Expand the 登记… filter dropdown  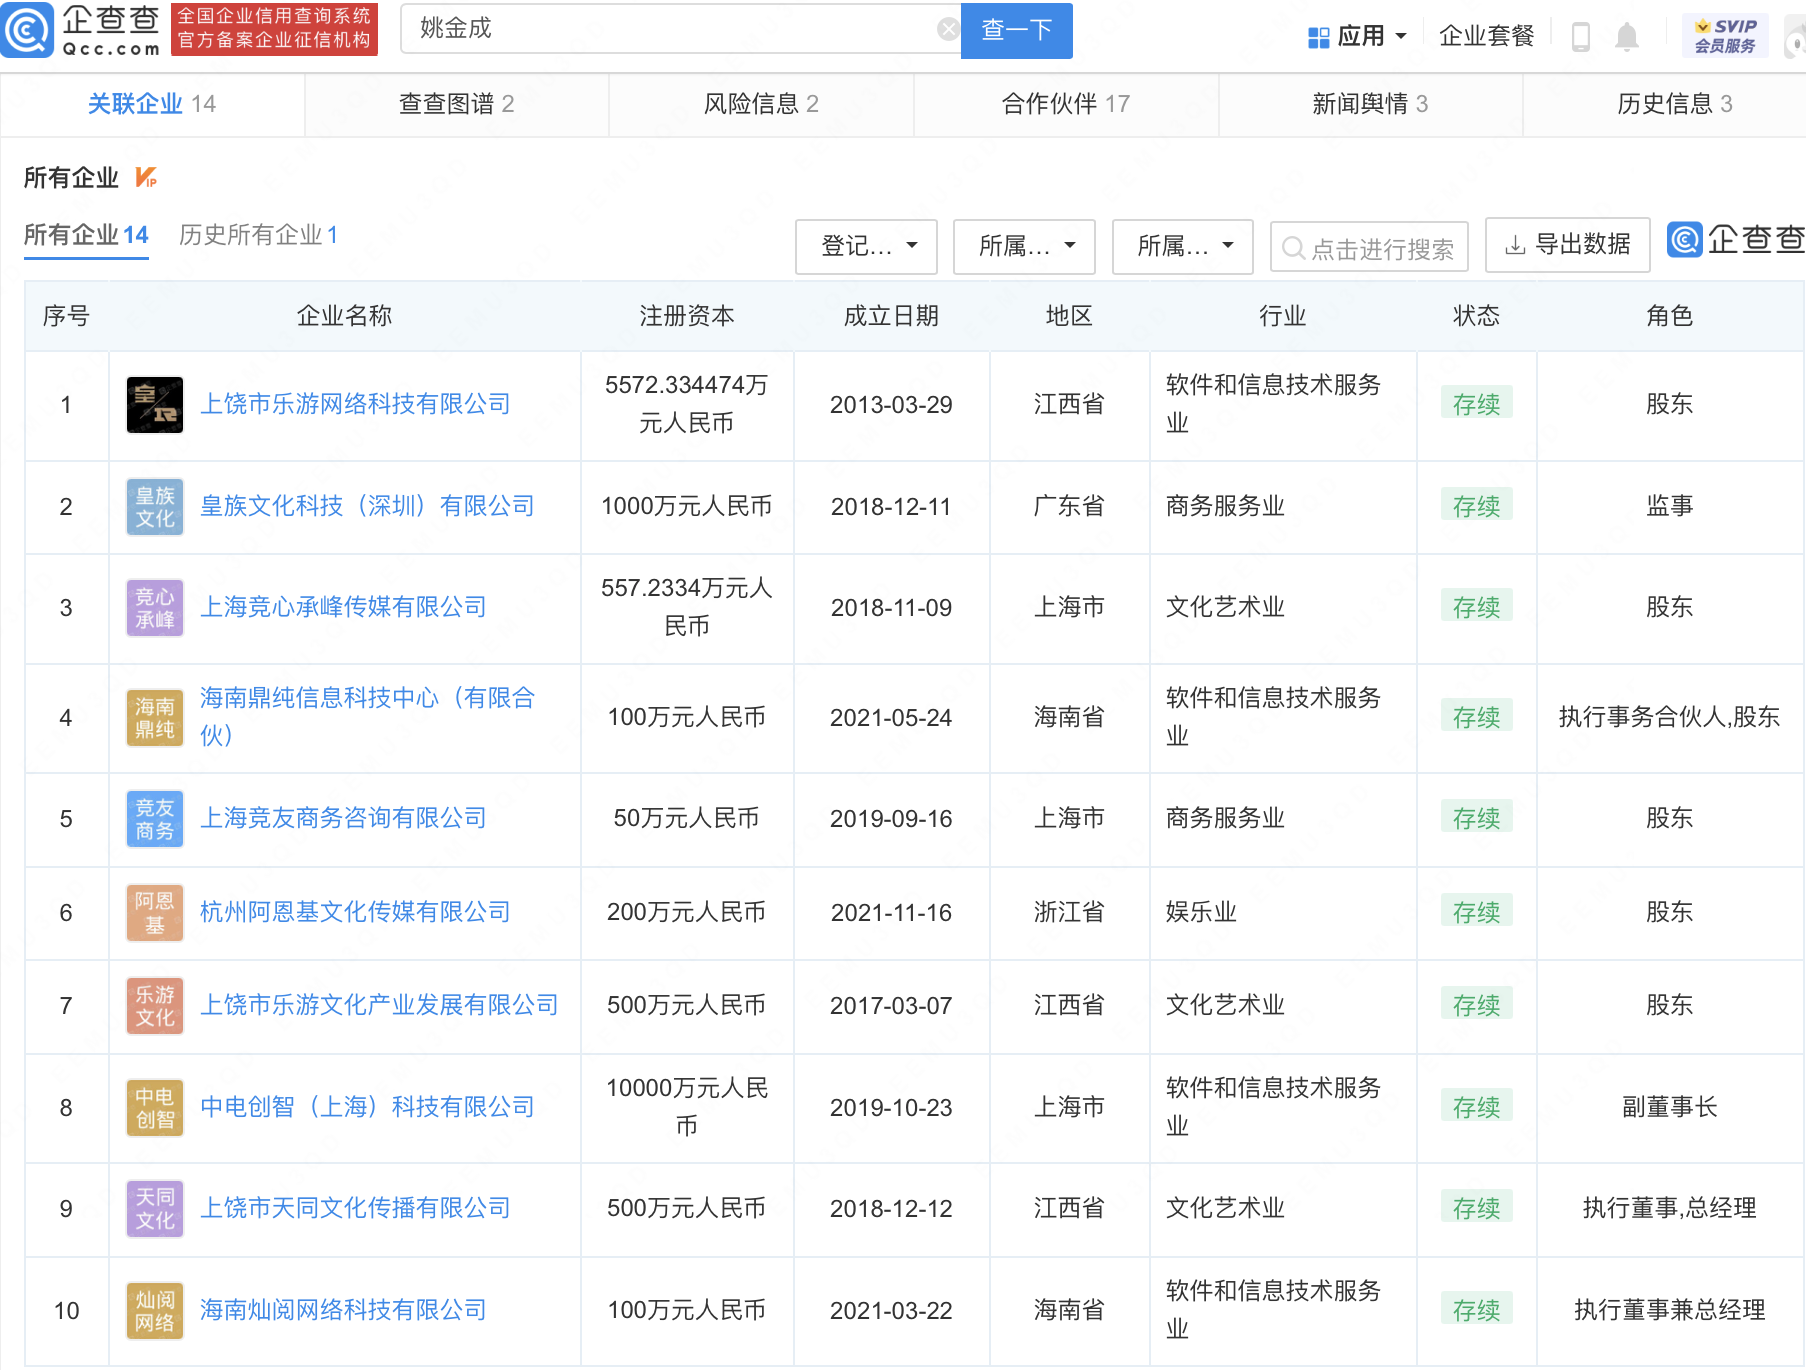866,246
